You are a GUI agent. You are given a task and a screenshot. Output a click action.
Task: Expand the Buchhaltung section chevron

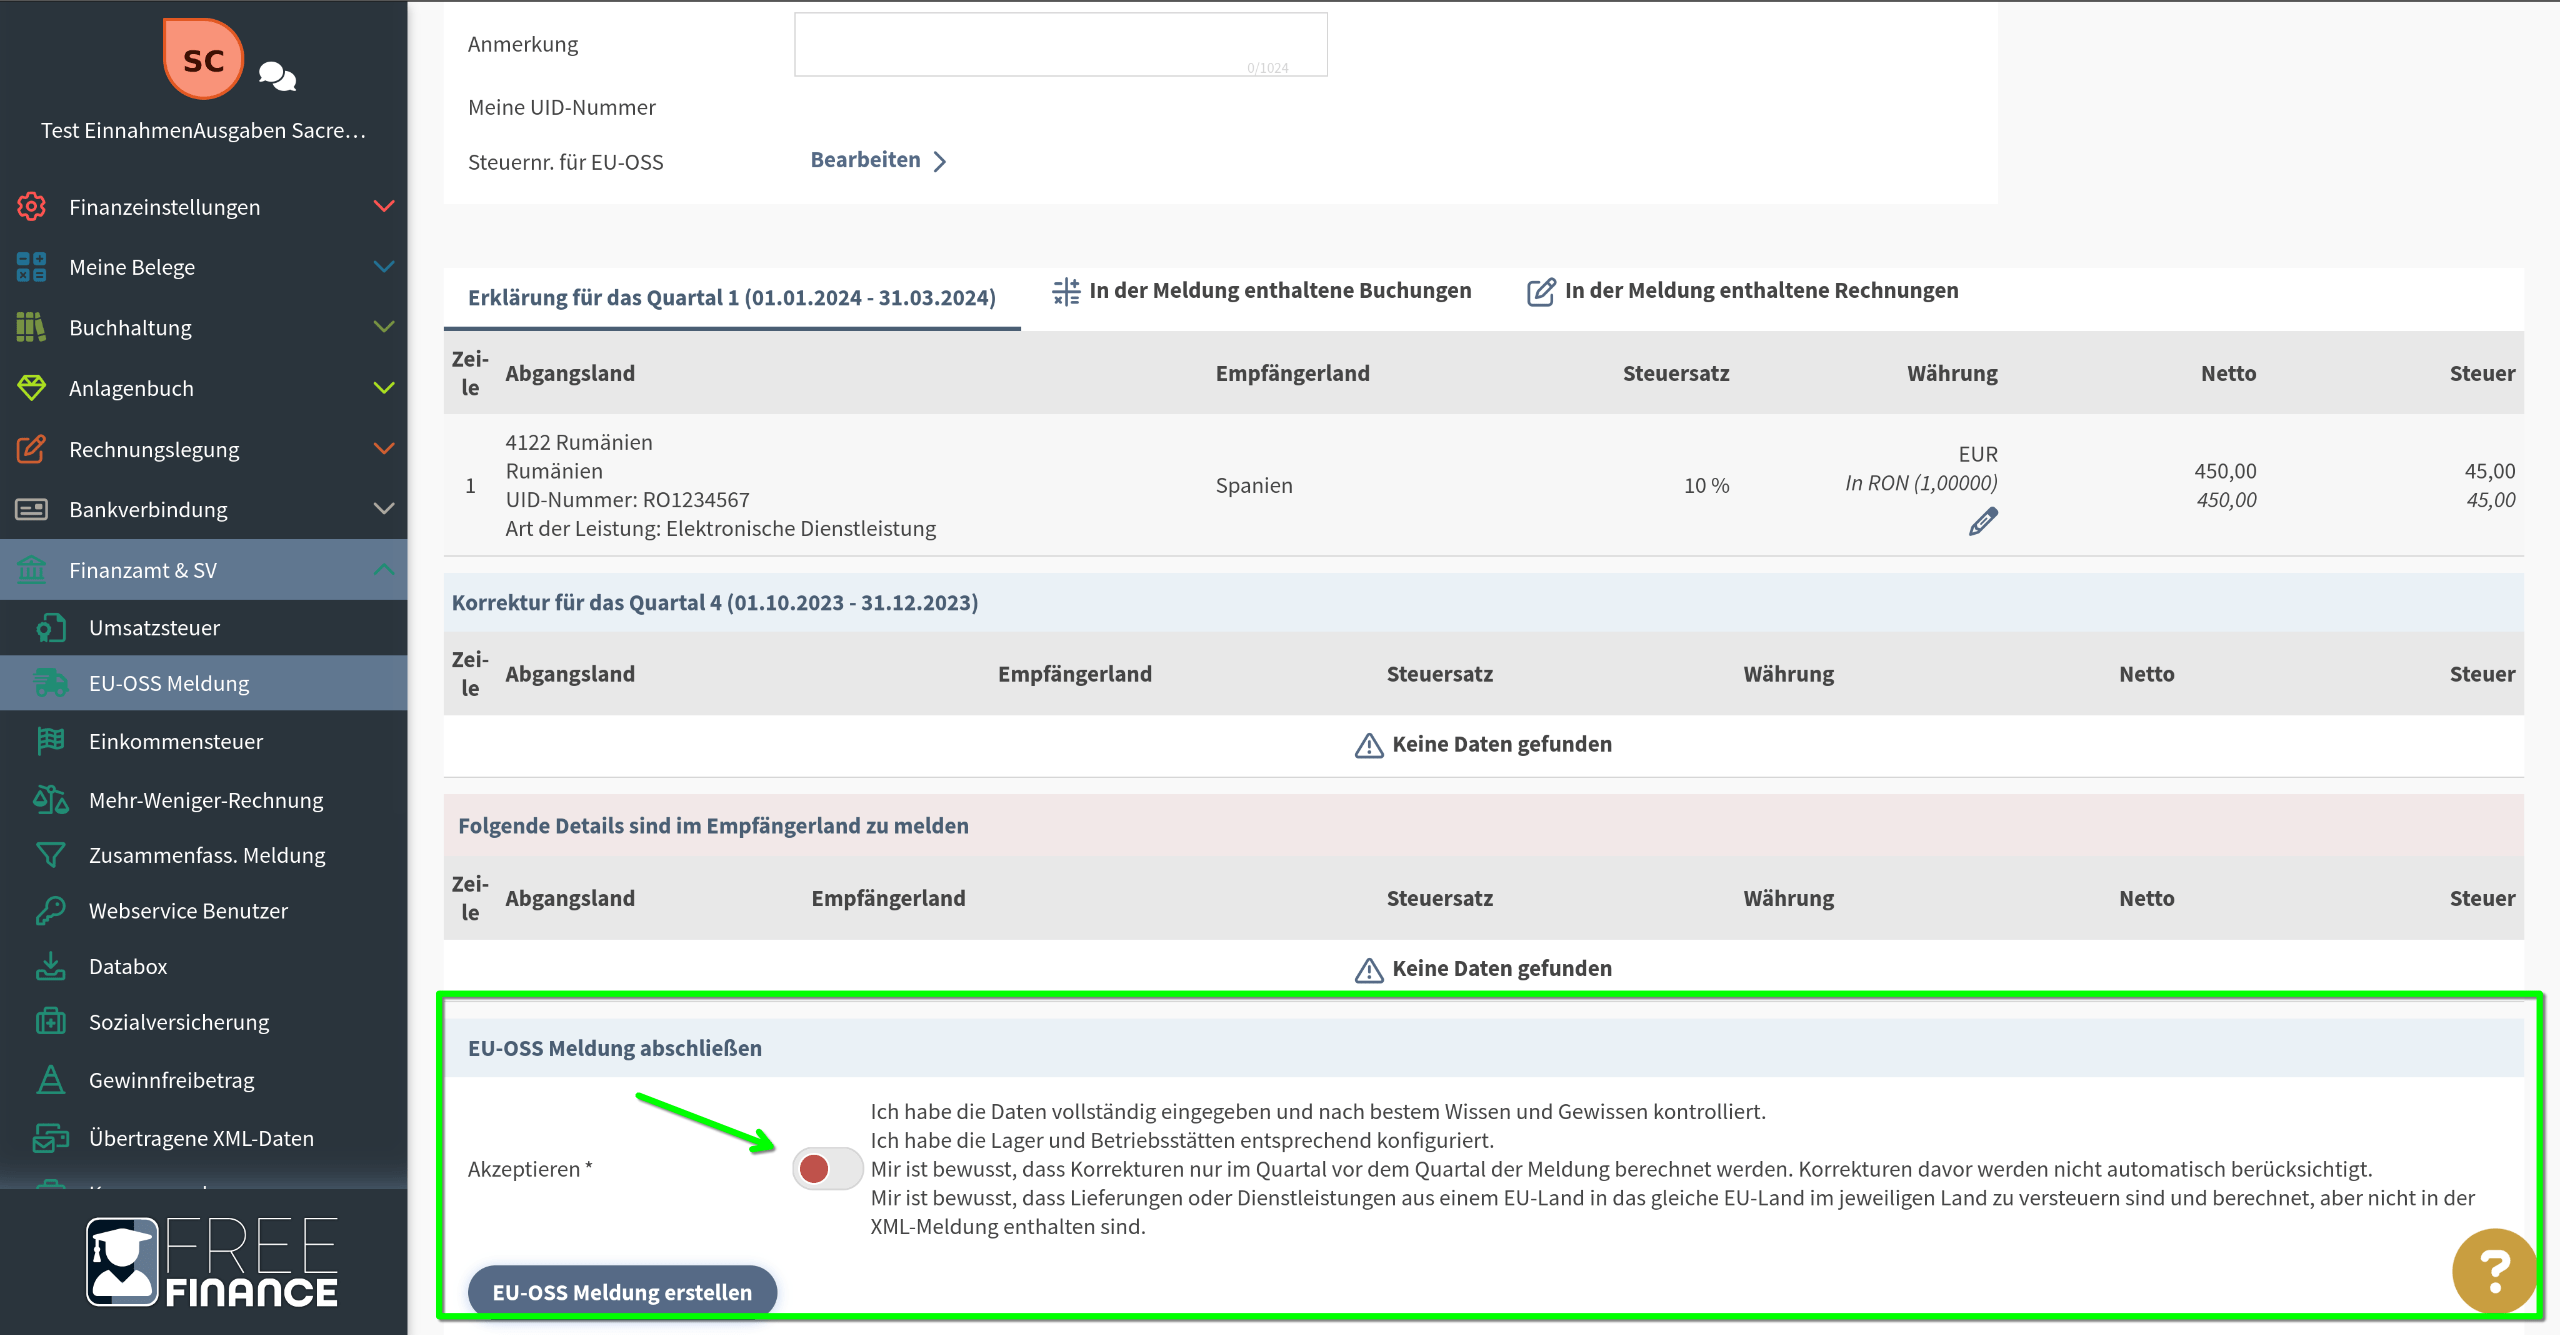coord(383,327)
